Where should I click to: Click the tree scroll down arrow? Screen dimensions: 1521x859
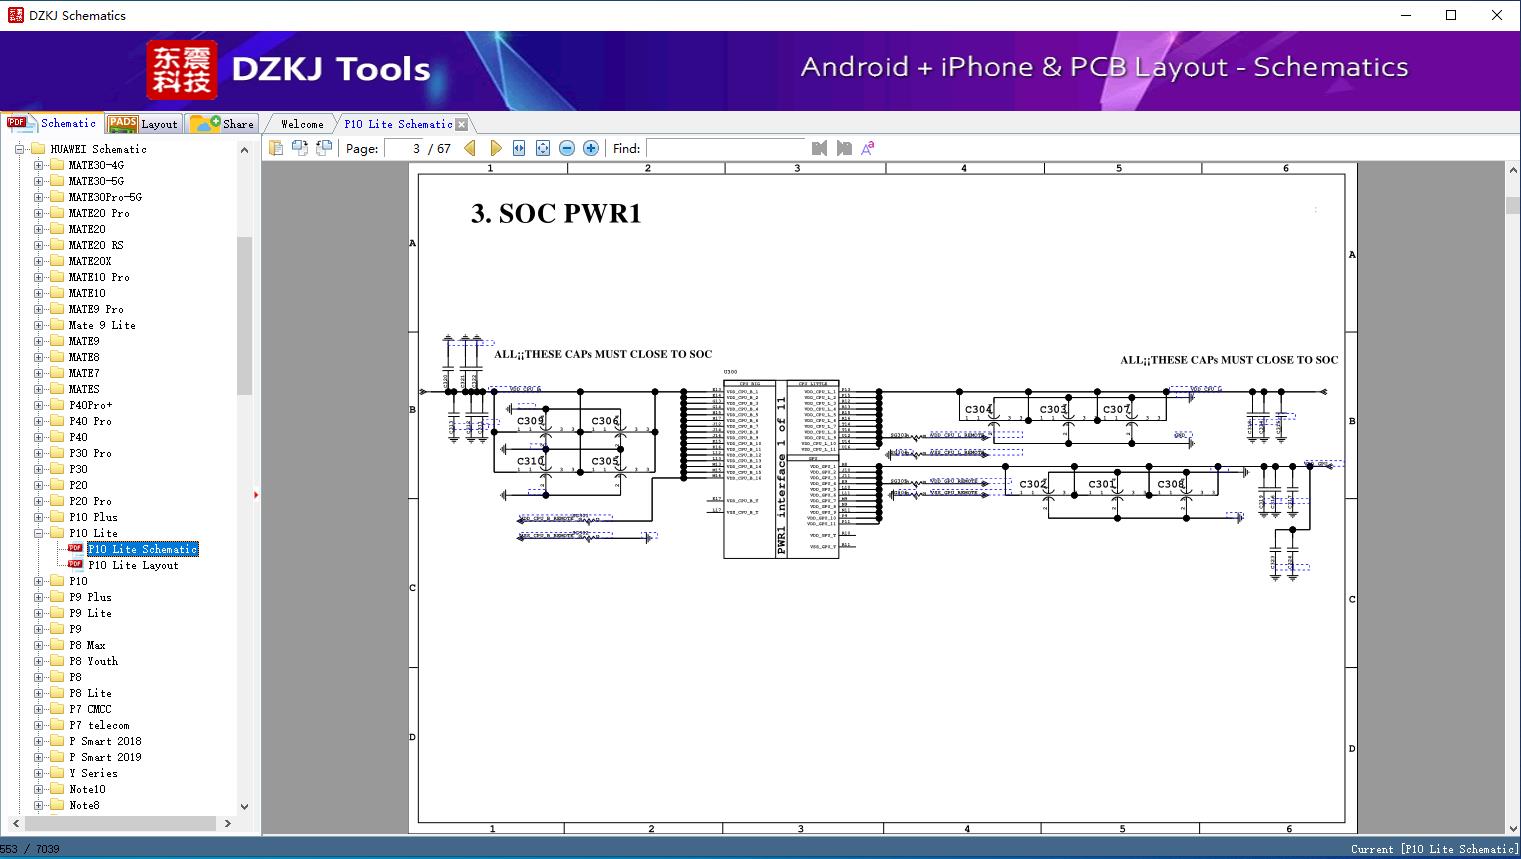[x=244, y=806]
